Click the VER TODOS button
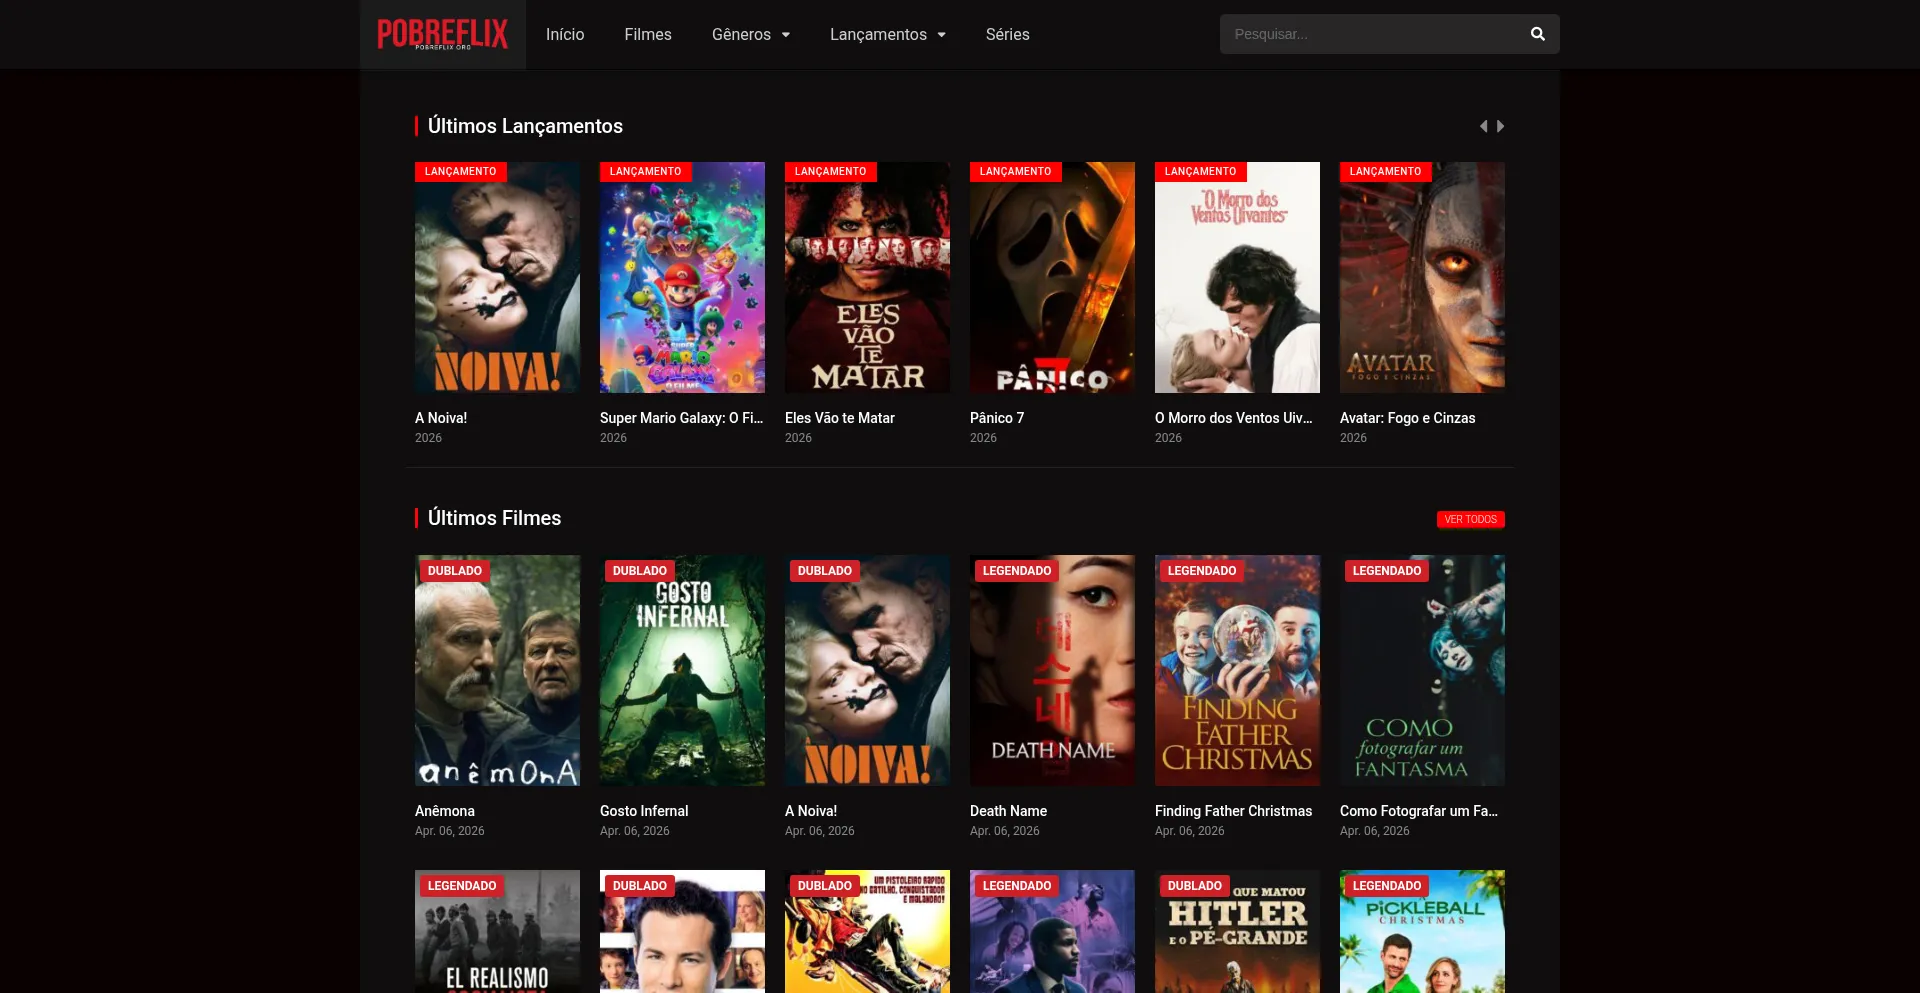Image resolution: width=1920 pixels, height=993 pixels. [x=1470, y=519]
